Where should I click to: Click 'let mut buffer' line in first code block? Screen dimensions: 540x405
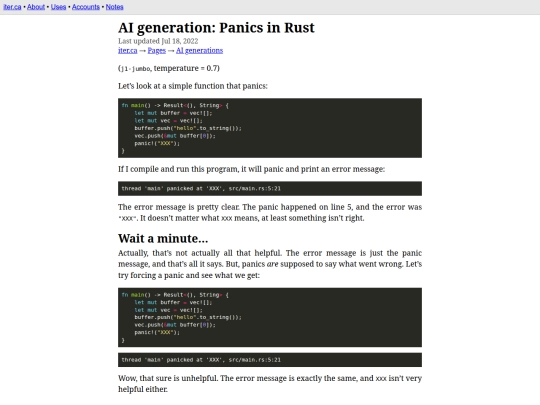(173, 113)
